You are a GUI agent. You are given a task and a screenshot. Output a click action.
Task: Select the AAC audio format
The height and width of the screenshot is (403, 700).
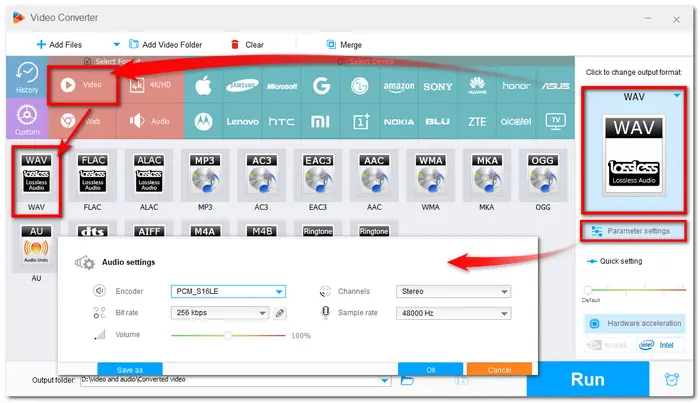pos(374,181)
